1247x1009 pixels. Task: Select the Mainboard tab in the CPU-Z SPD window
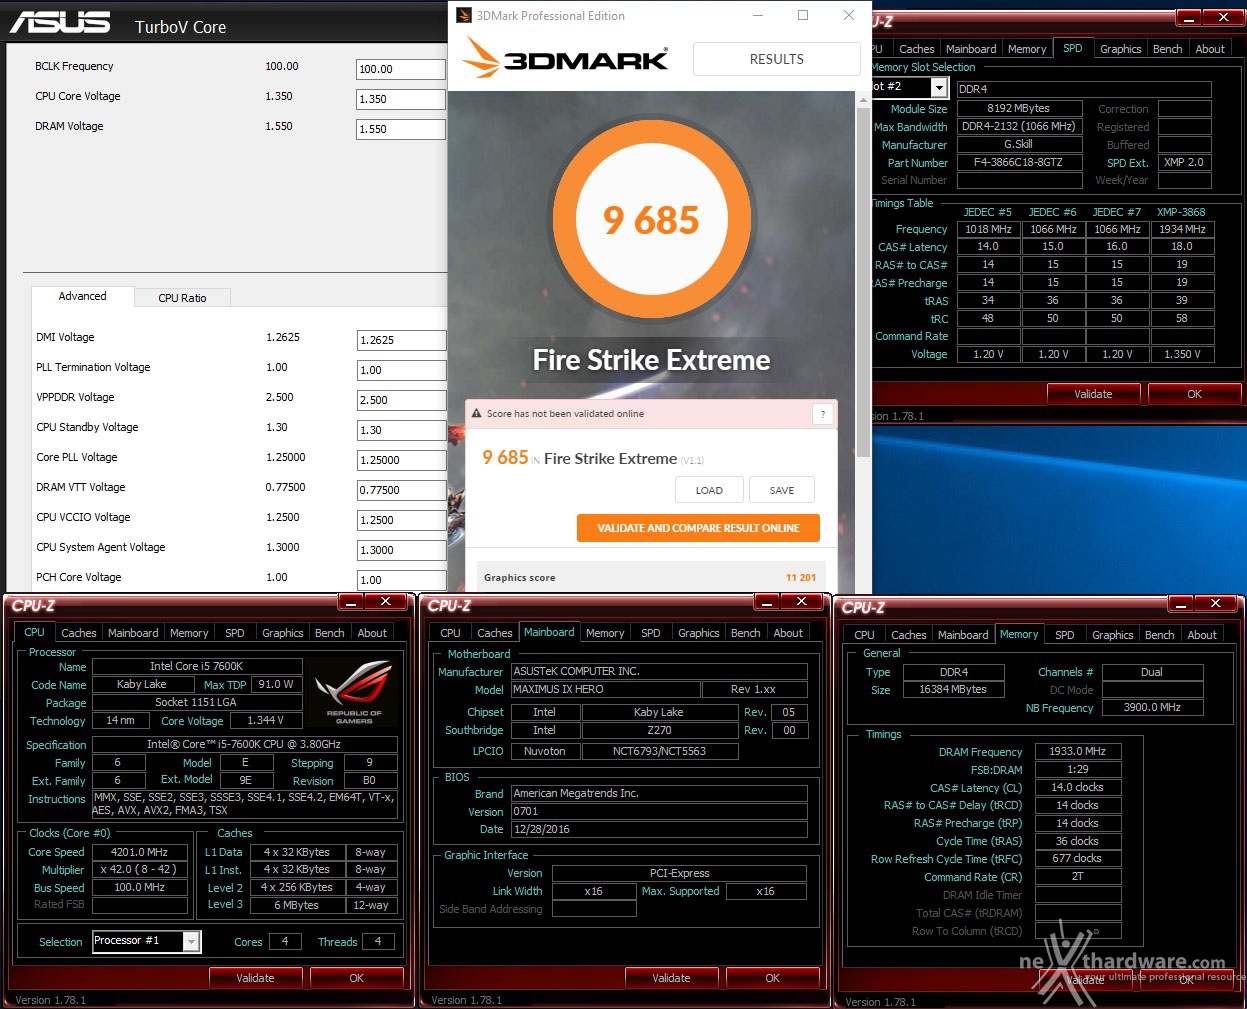971,49
